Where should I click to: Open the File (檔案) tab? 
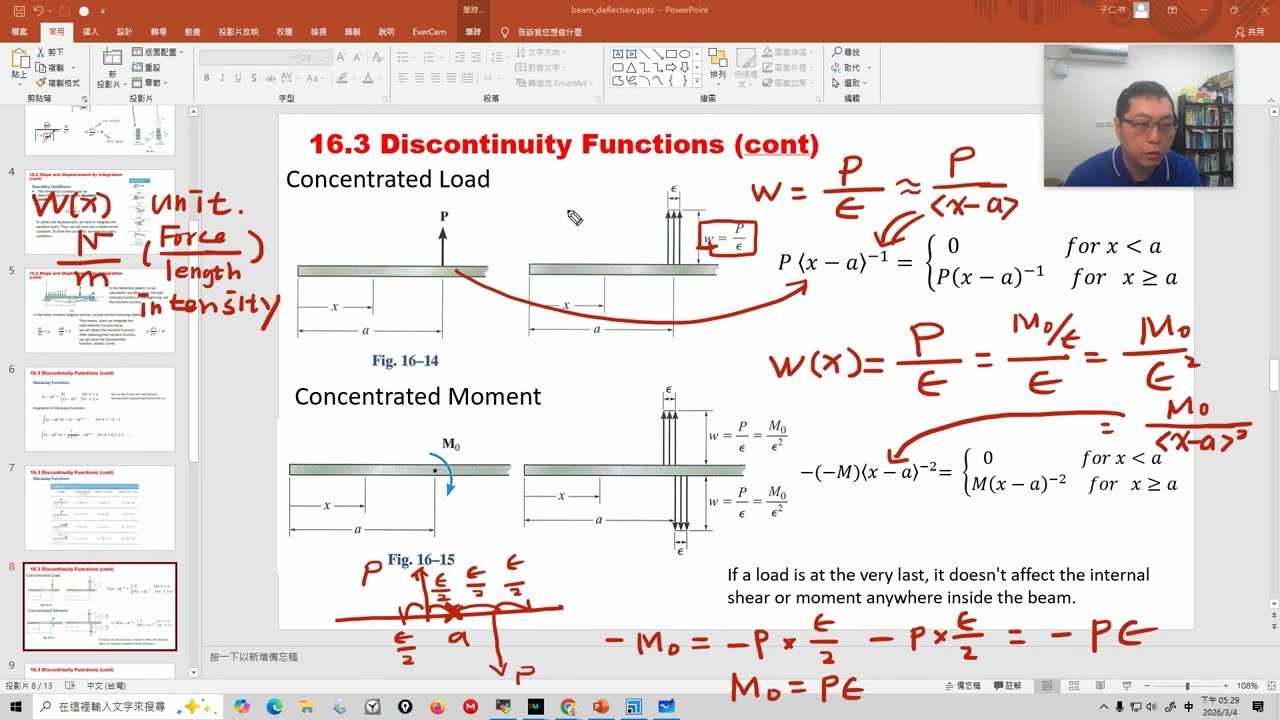tap(19, 32)
